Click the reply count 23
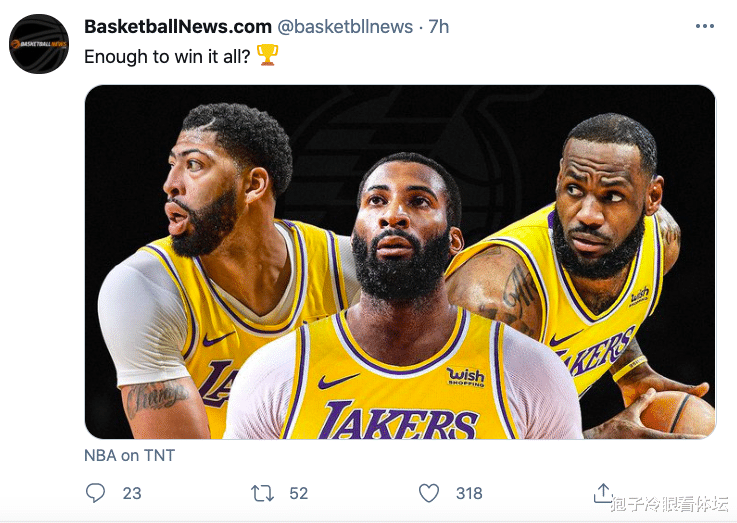This screenshot has width=737, height=523. click(132, 493)
